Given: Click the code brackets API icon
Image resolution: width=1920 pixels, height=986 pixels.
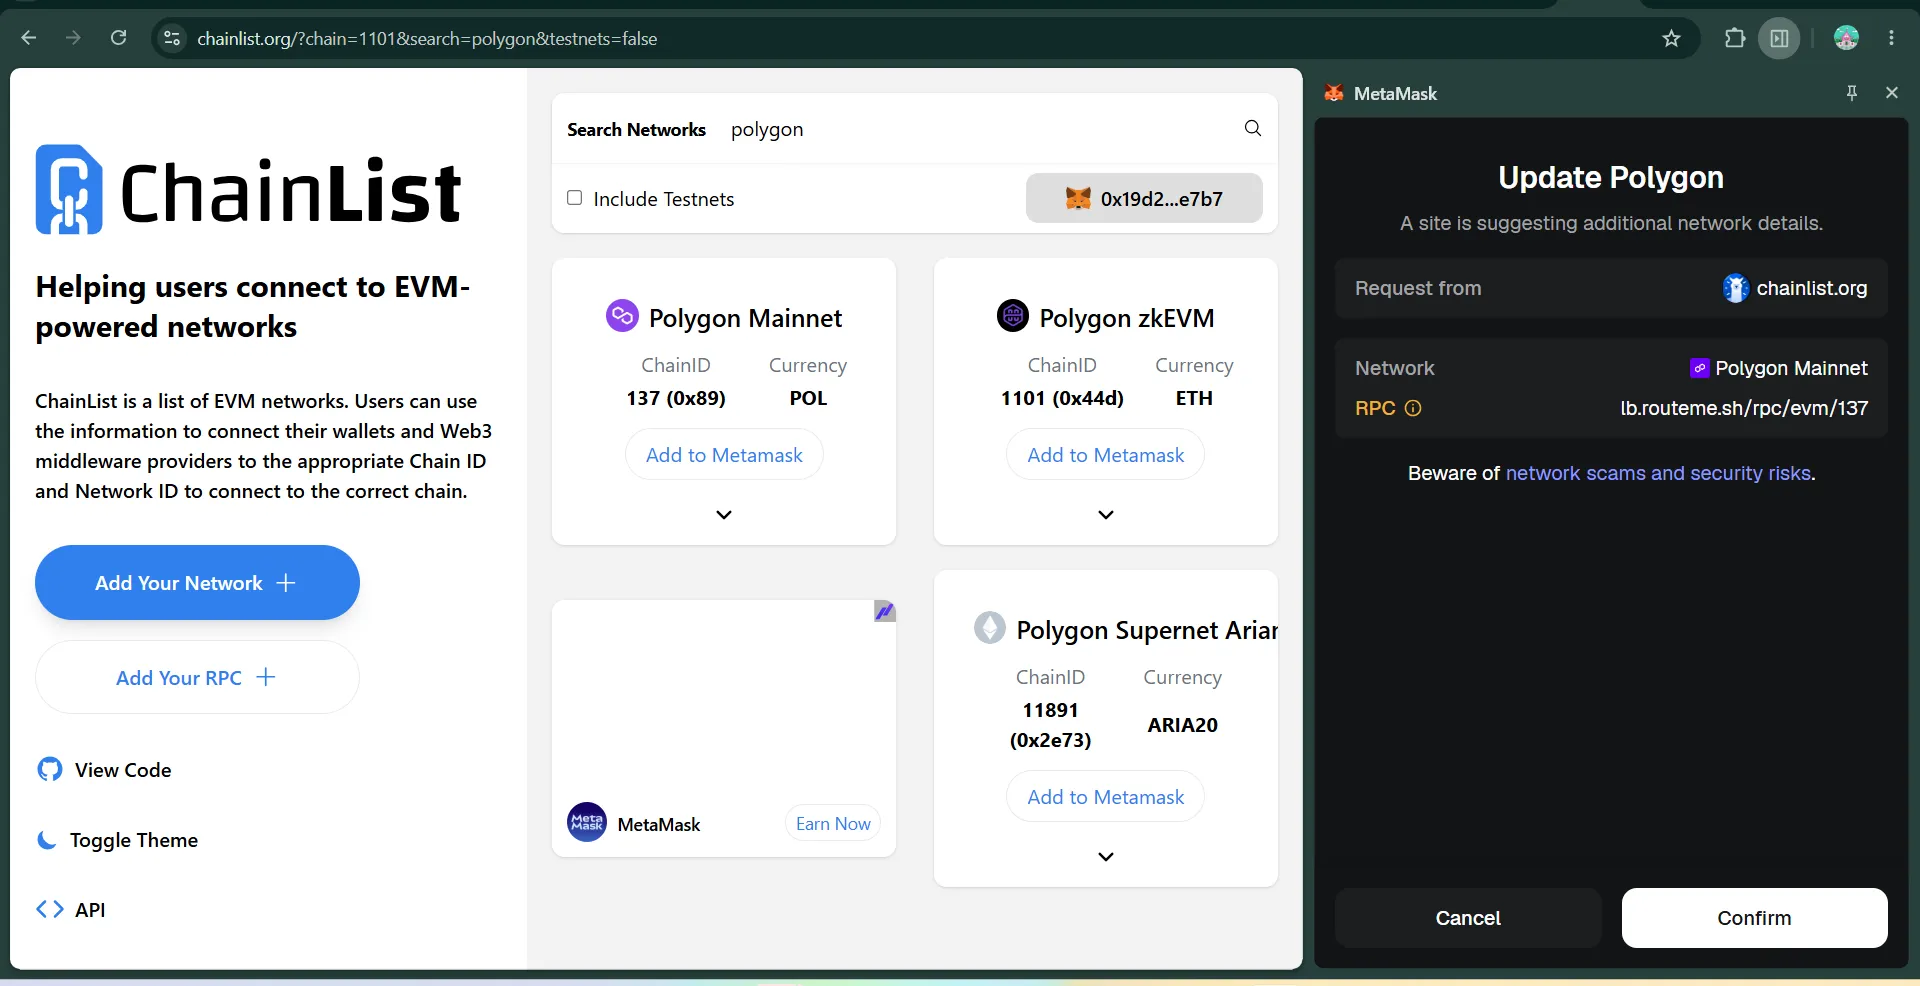Looking at the screenshot, I should tap(50, 909).
